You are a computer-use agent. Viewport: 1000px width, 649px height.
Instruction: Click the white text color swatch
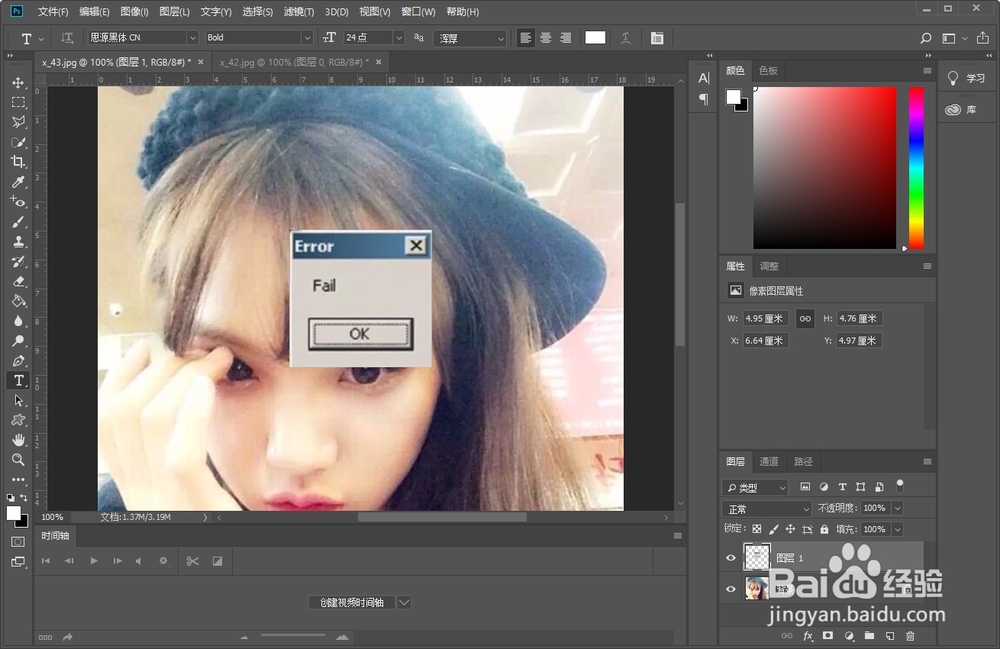595,38
